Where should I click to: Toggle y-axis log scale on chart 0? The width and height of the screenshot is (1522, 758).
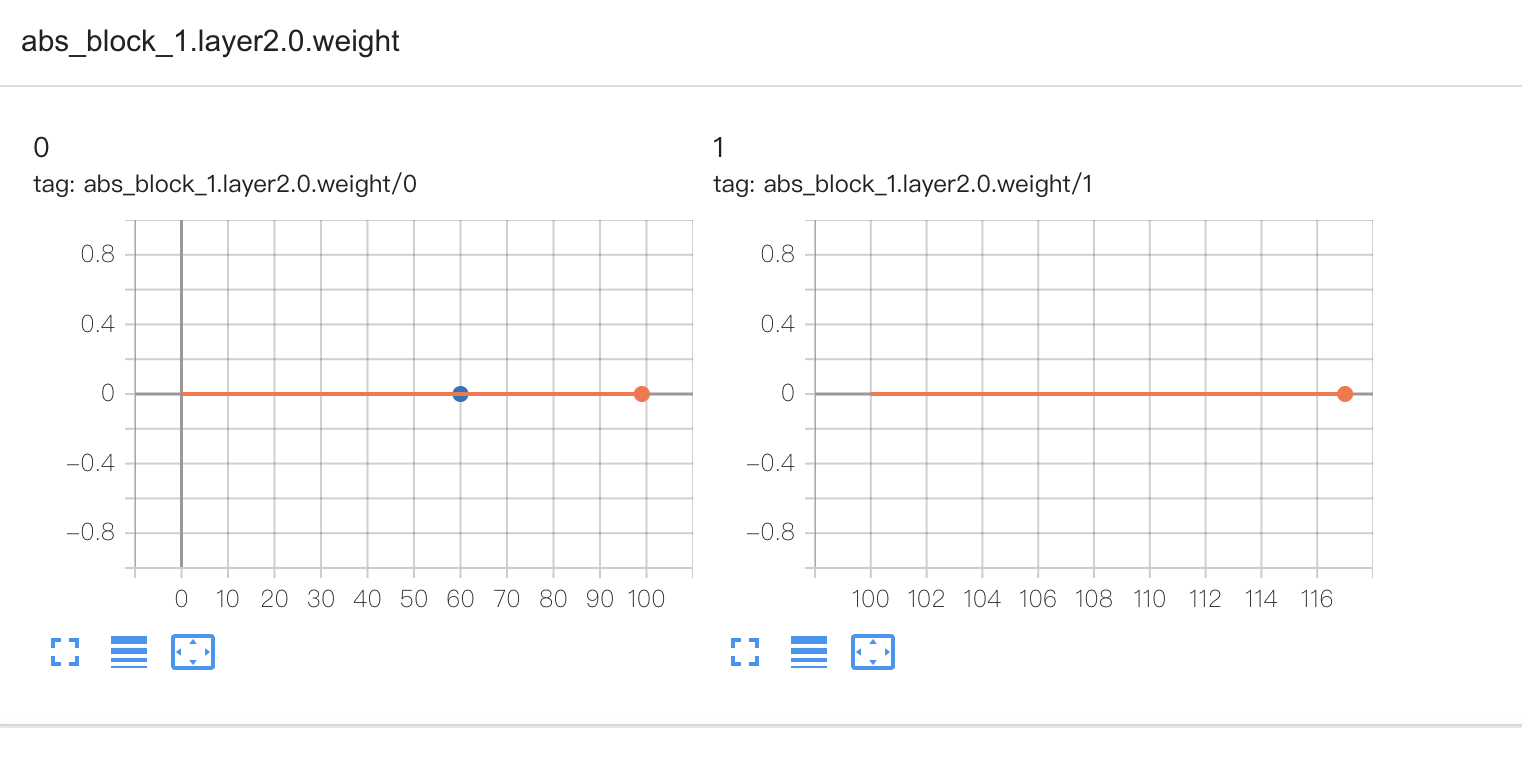click(x=129, y=652)
